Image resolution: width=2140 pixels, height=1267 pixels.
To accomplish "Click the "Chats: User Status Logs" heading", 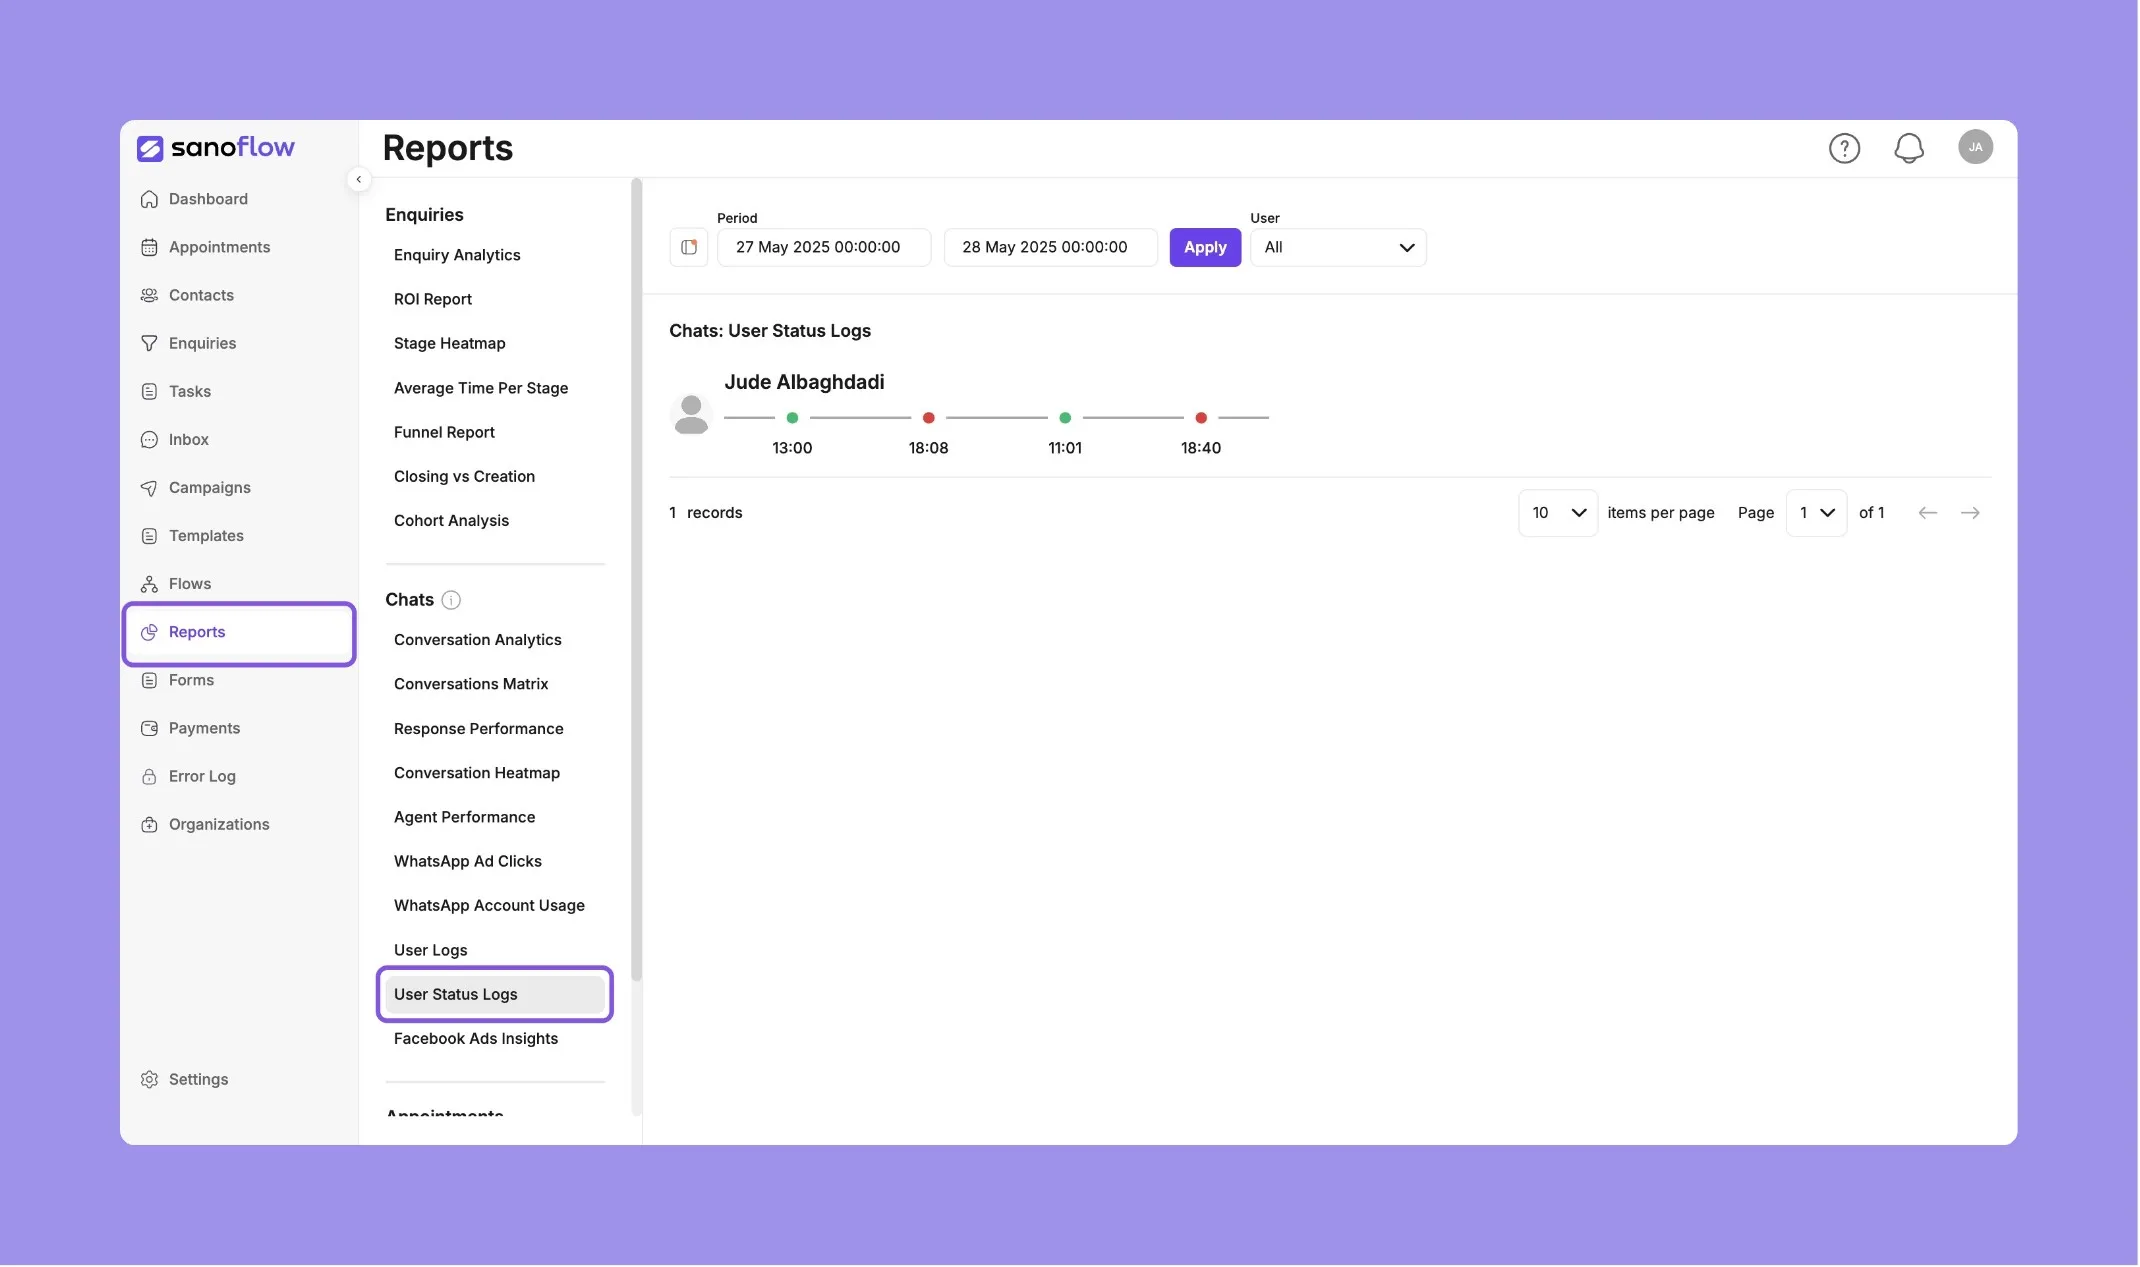I will click(x=770, y=331).
